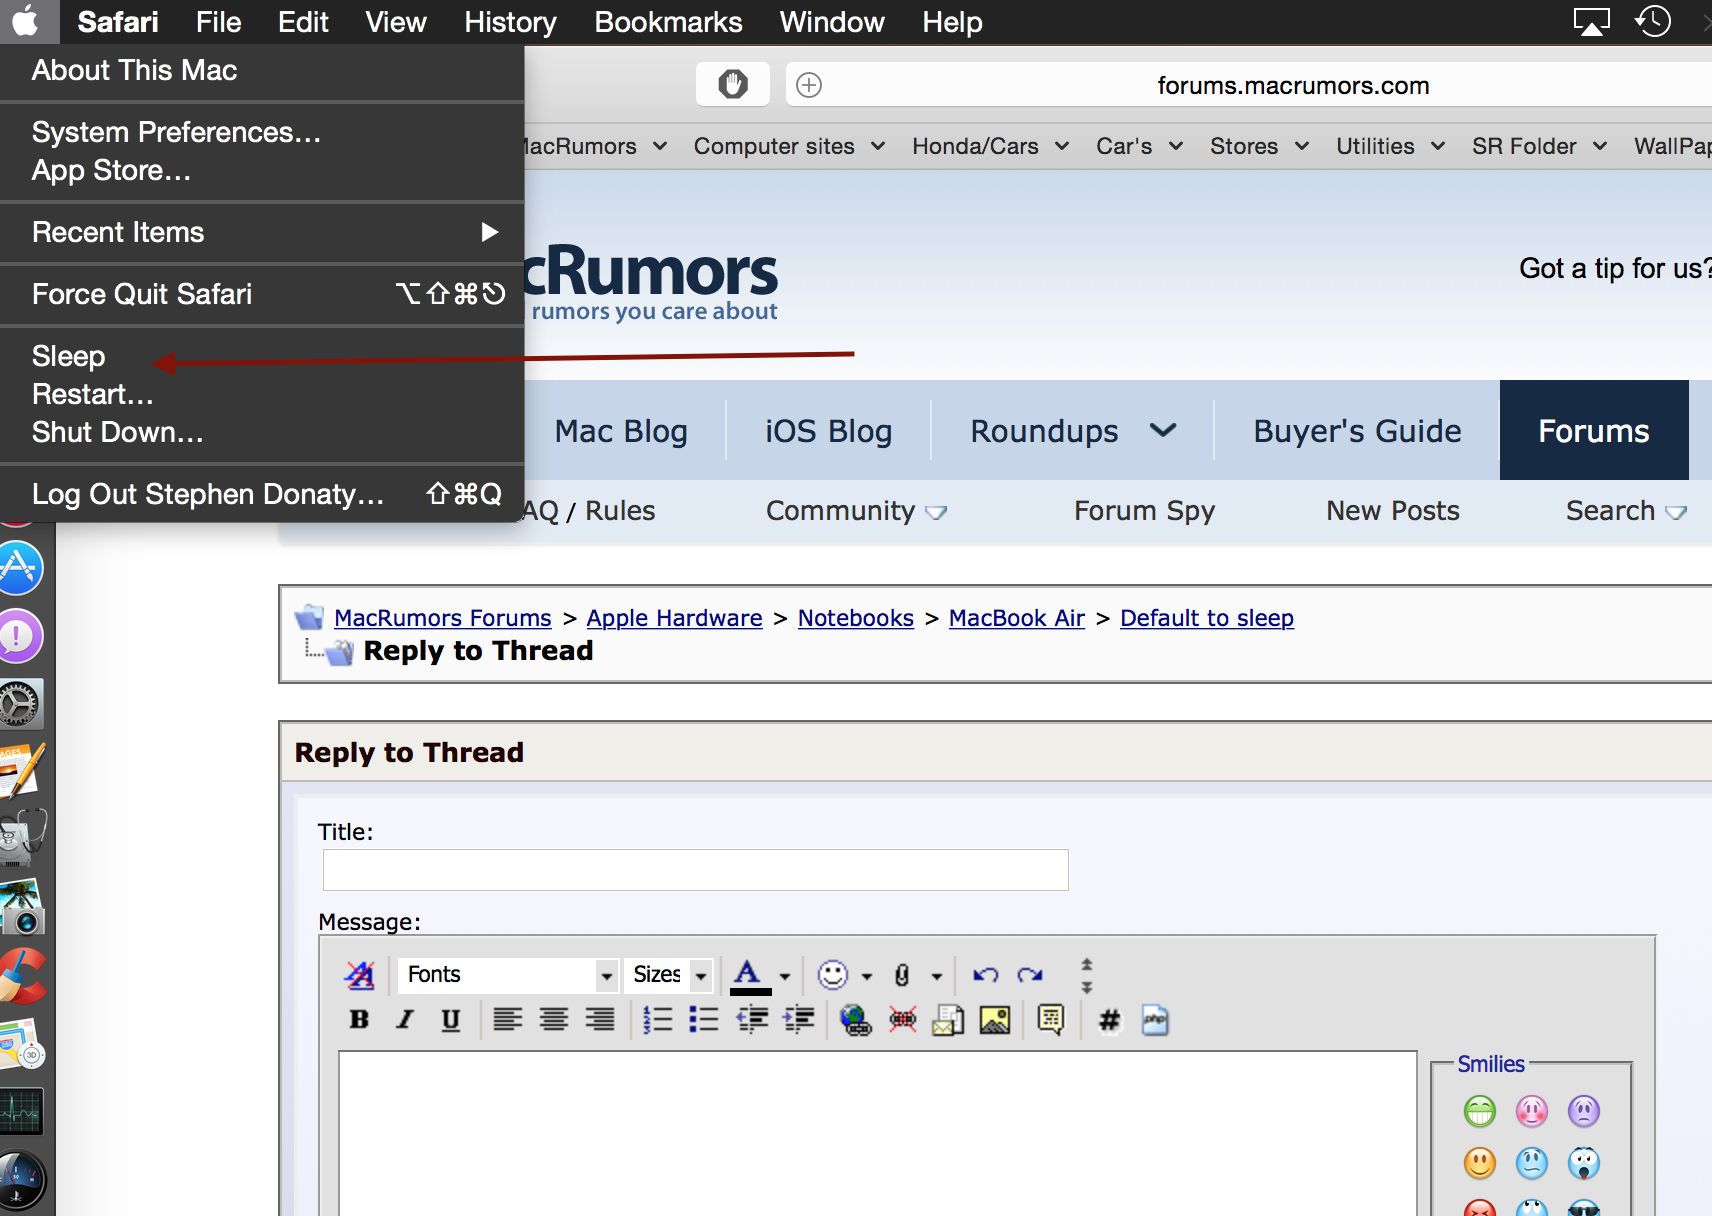Viewport: 1712px width, 1216px height.
Task: Open the Bookmarks menu
Action: [668, 22]
